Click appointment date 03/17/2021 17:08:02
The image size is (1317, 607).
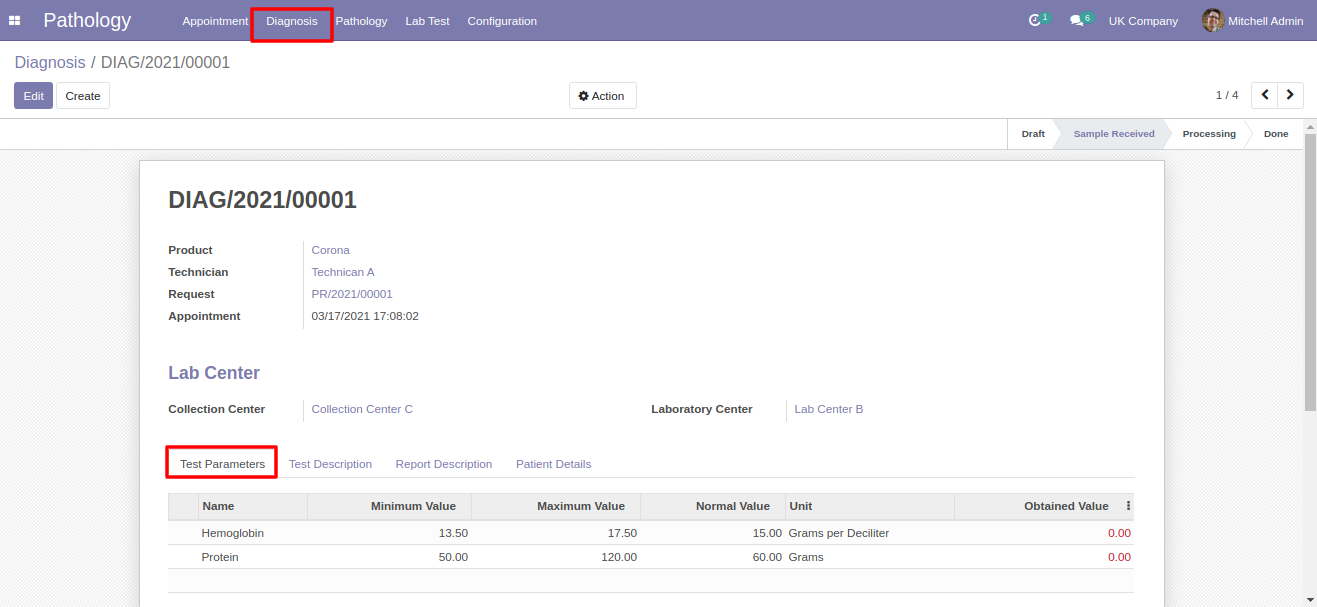click(365, 316)
